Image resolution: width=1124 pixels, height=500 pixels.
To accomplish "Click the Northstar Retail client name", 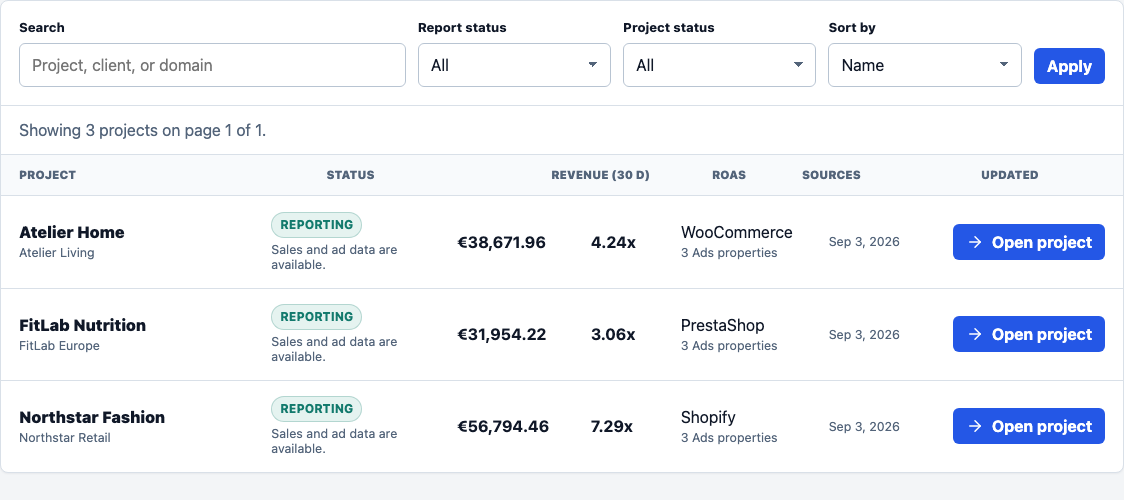I will (x=65, y=437).
